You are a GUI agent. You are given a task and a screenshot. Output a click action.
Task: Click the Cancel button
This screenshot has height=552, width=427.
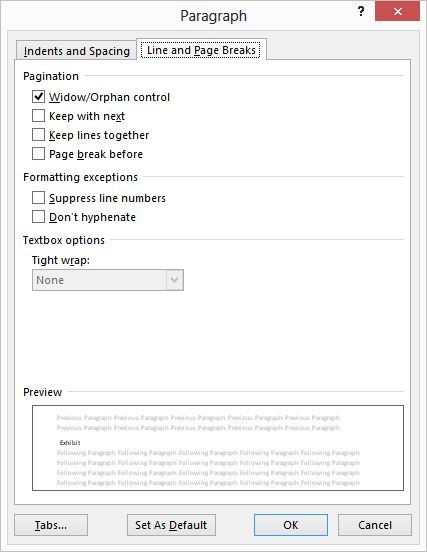(x=375, y=525)
